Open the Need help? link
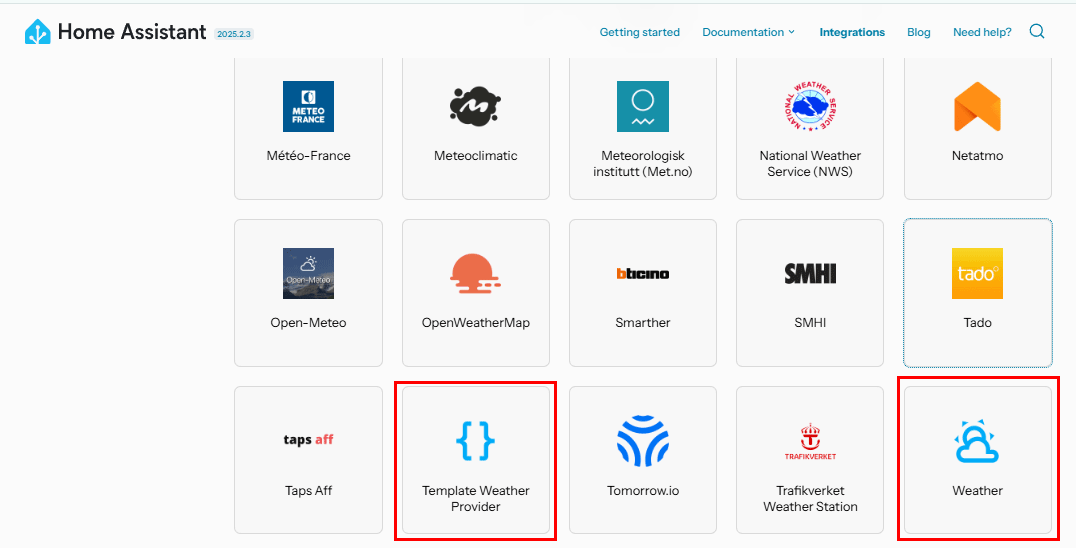Image resolution: width=1076 pixels, height=548 pixels. point(982,32)
